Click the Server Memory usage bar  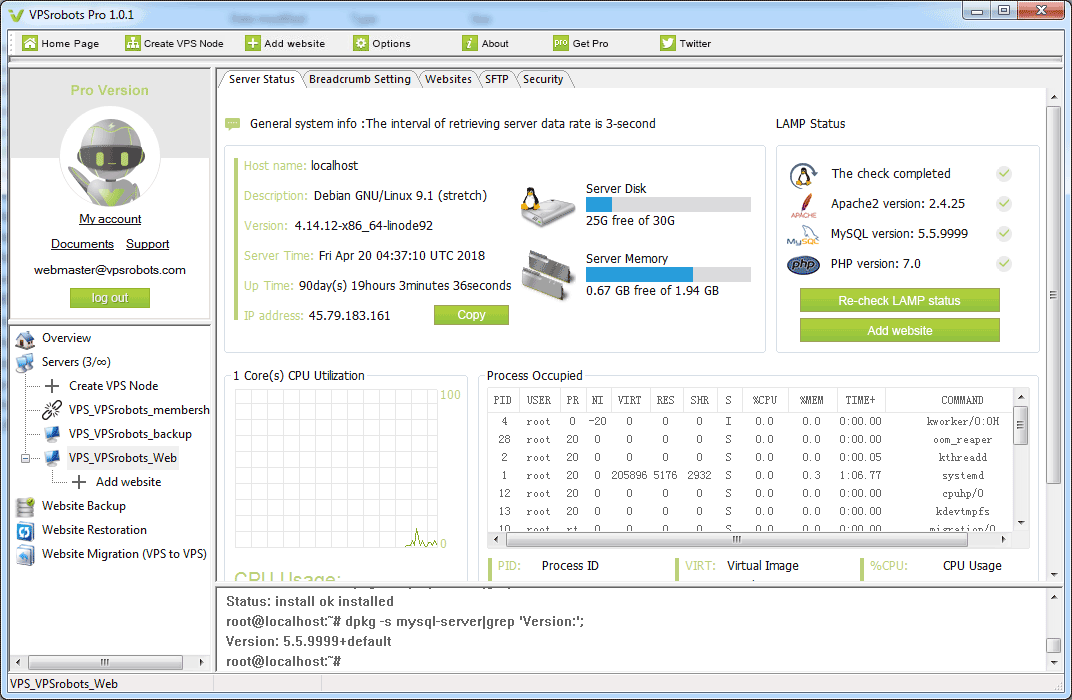click(x=665, y=275)
